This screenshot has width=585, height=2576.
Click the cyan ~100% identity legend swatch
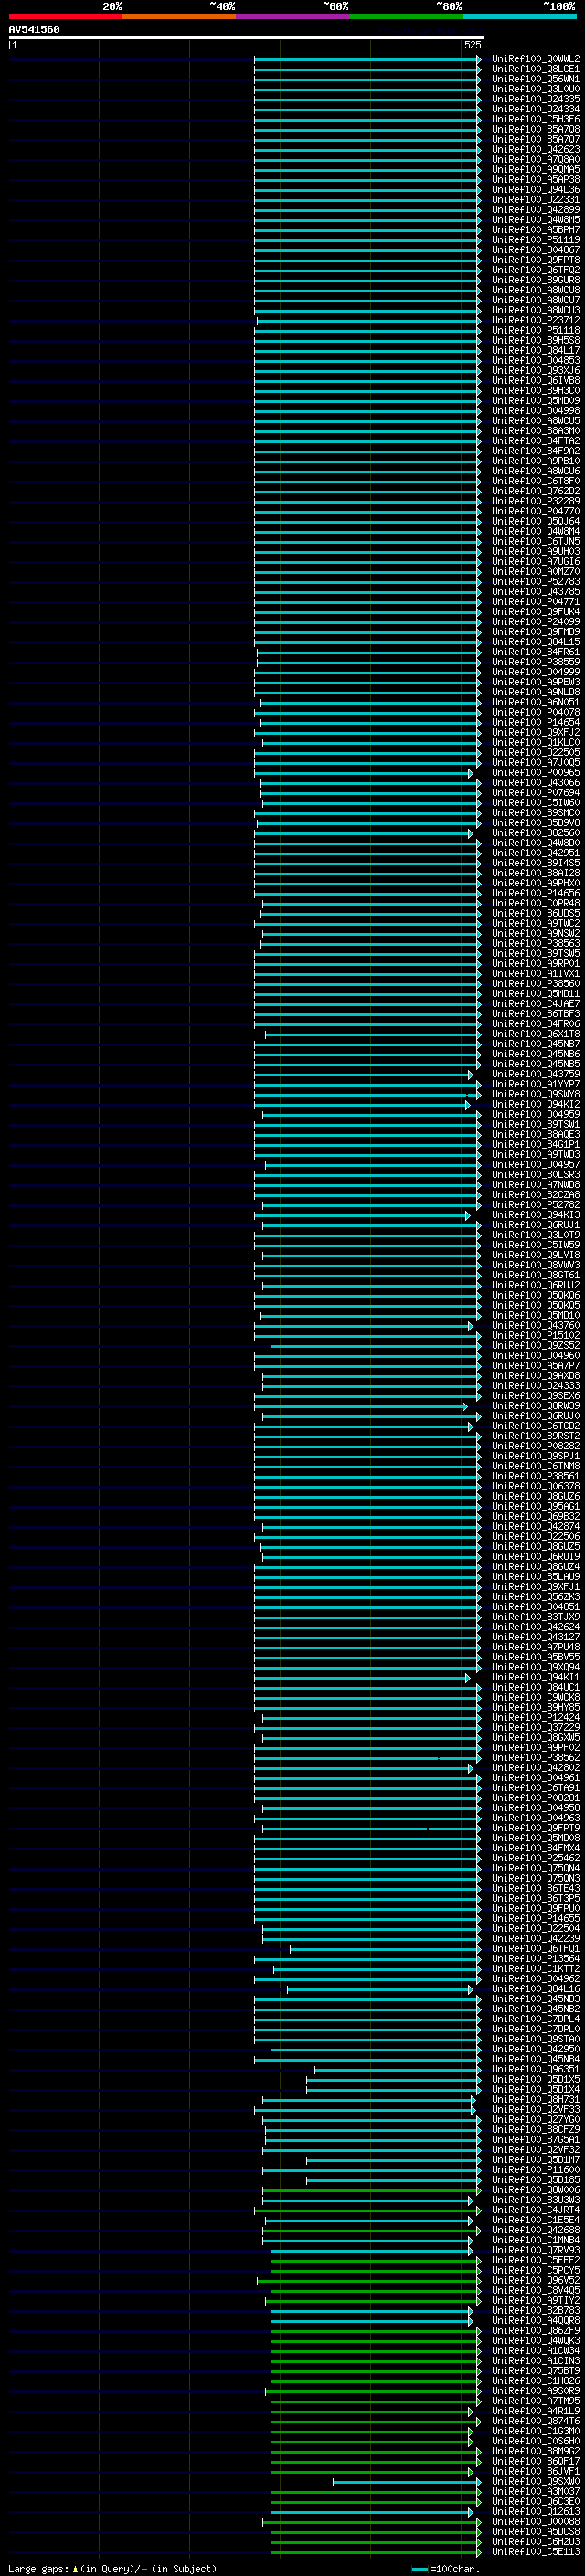point(520,16)
